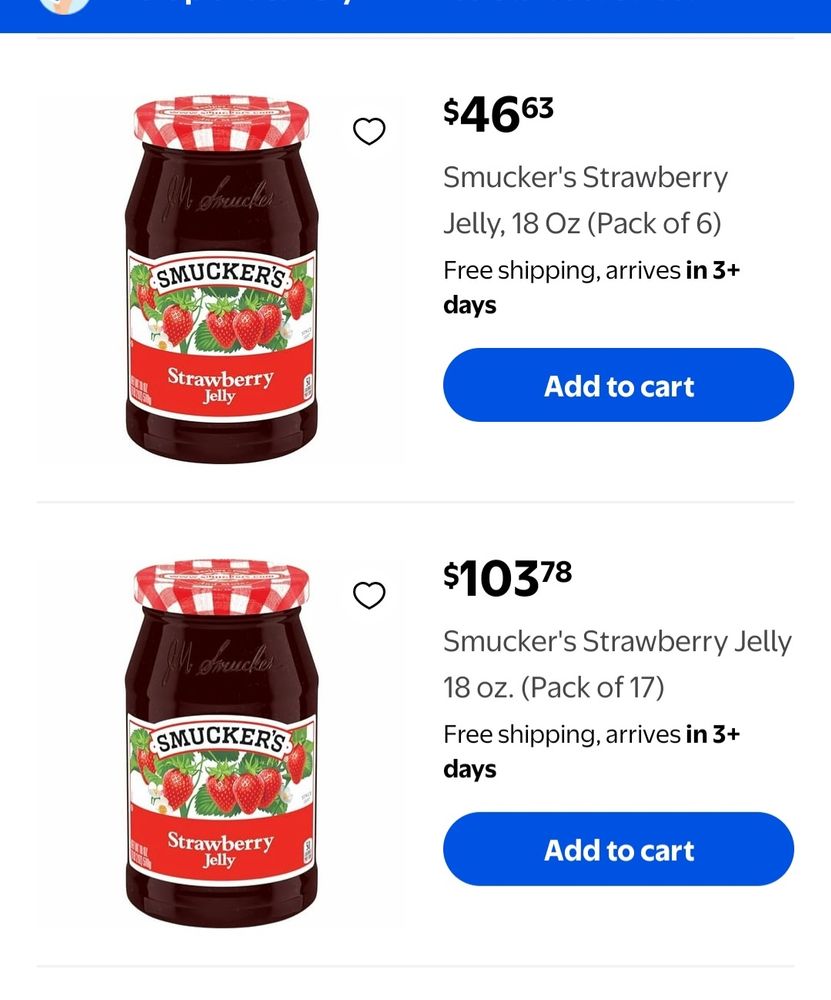Image resolution: width=831 pixels, height=1000 pixels.
Task: Favorite the Pack of 17 jelly with the heart icon
Action: coord(370,594)
